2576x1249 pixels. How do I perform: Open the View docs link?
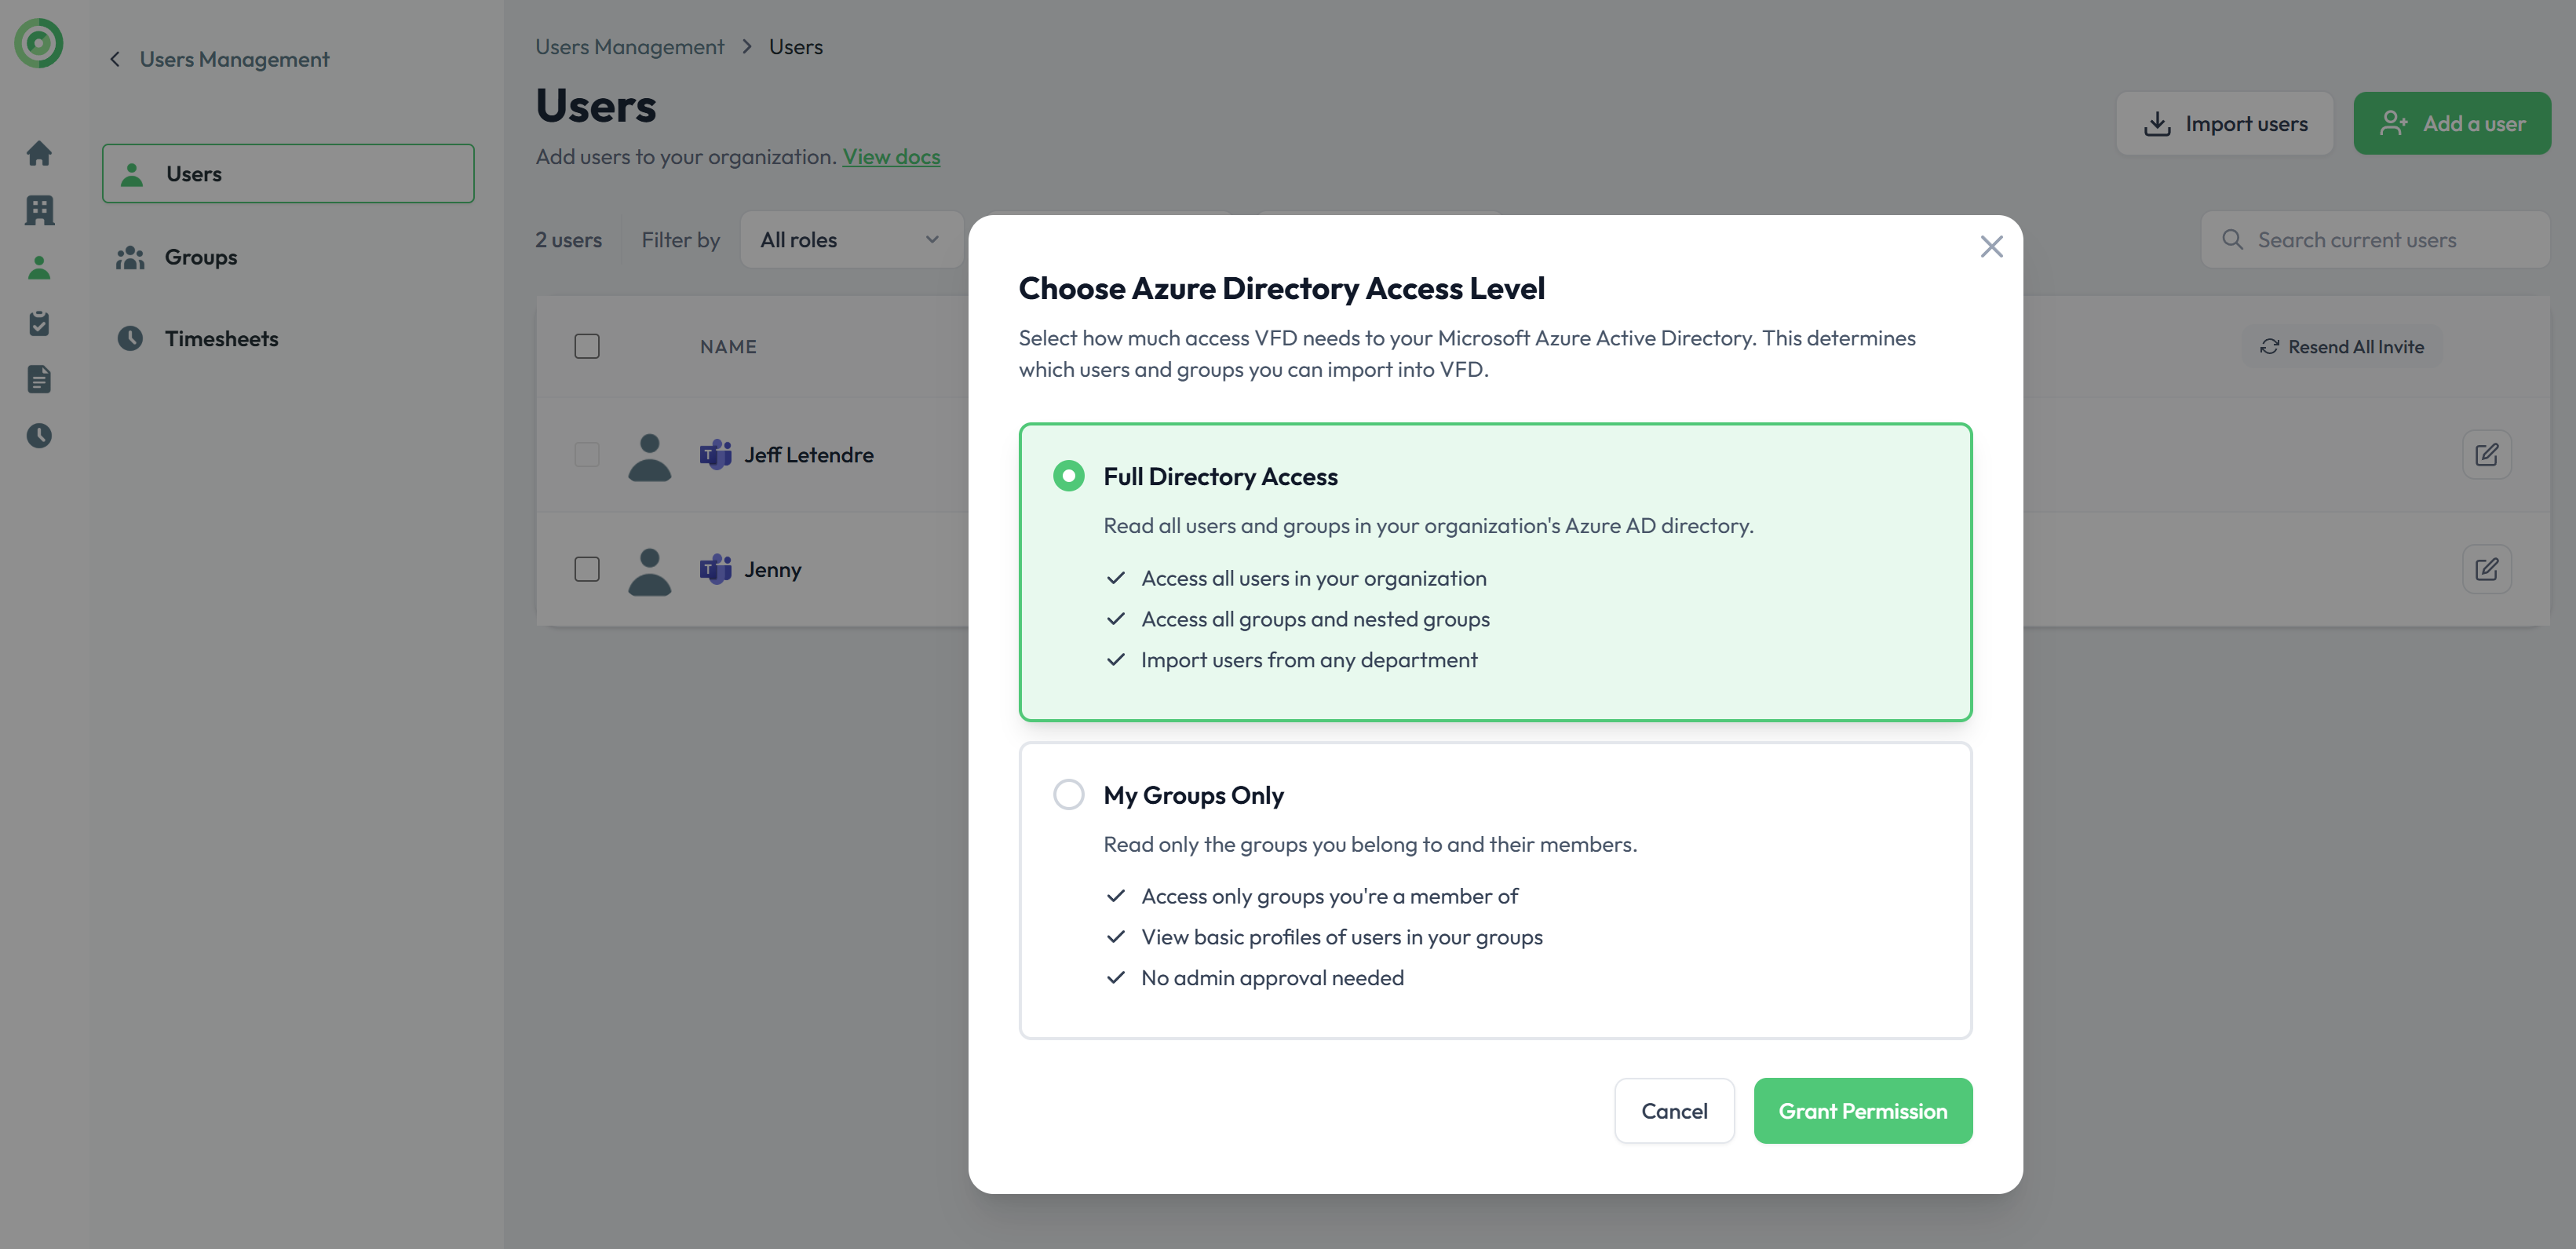pos(890,157)
